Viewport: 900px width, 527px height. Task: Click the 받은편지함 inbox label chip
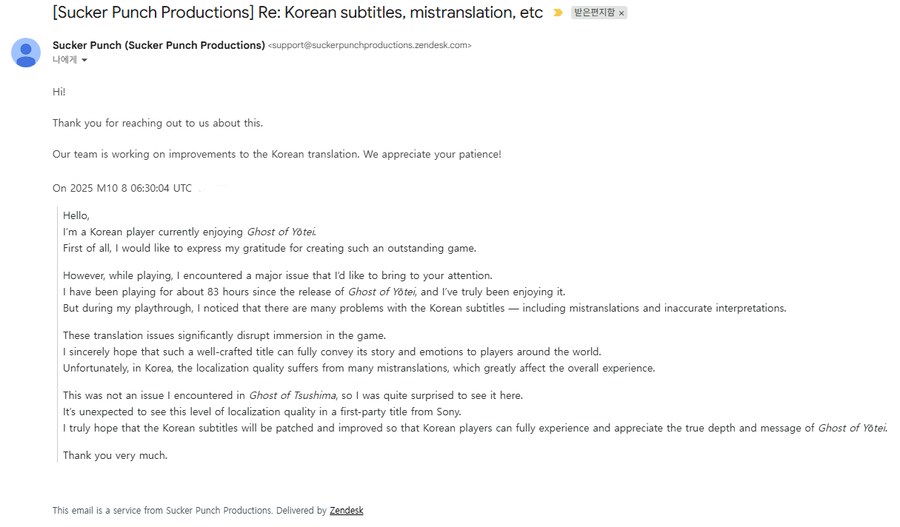click(594, 13)
